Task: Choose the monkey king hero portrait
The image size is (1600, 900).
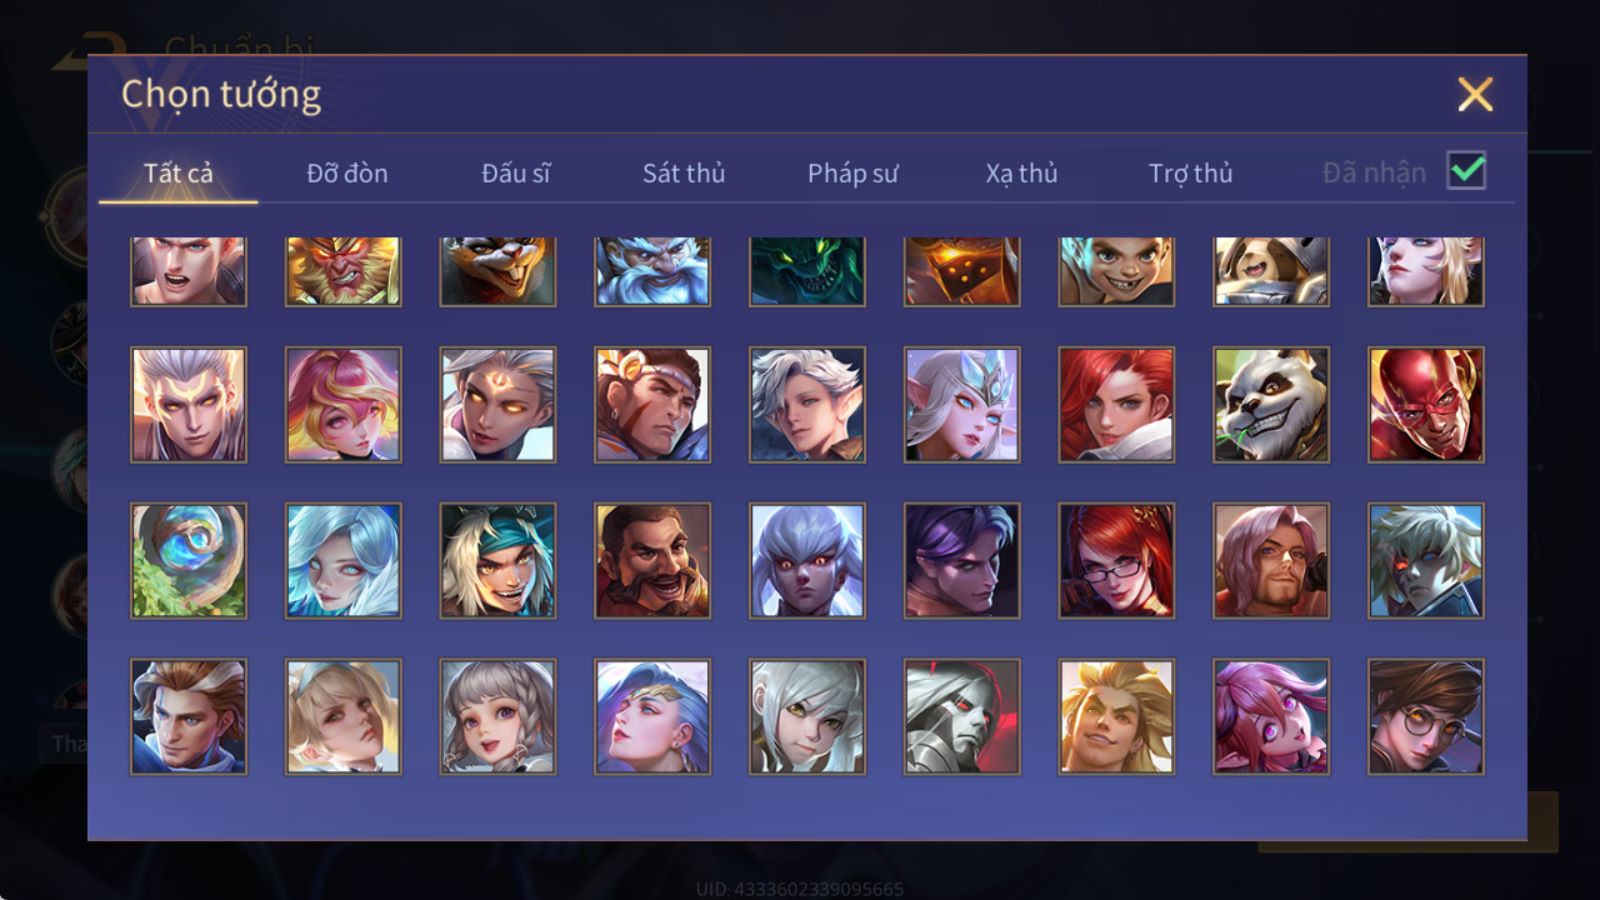Action: 343,271
